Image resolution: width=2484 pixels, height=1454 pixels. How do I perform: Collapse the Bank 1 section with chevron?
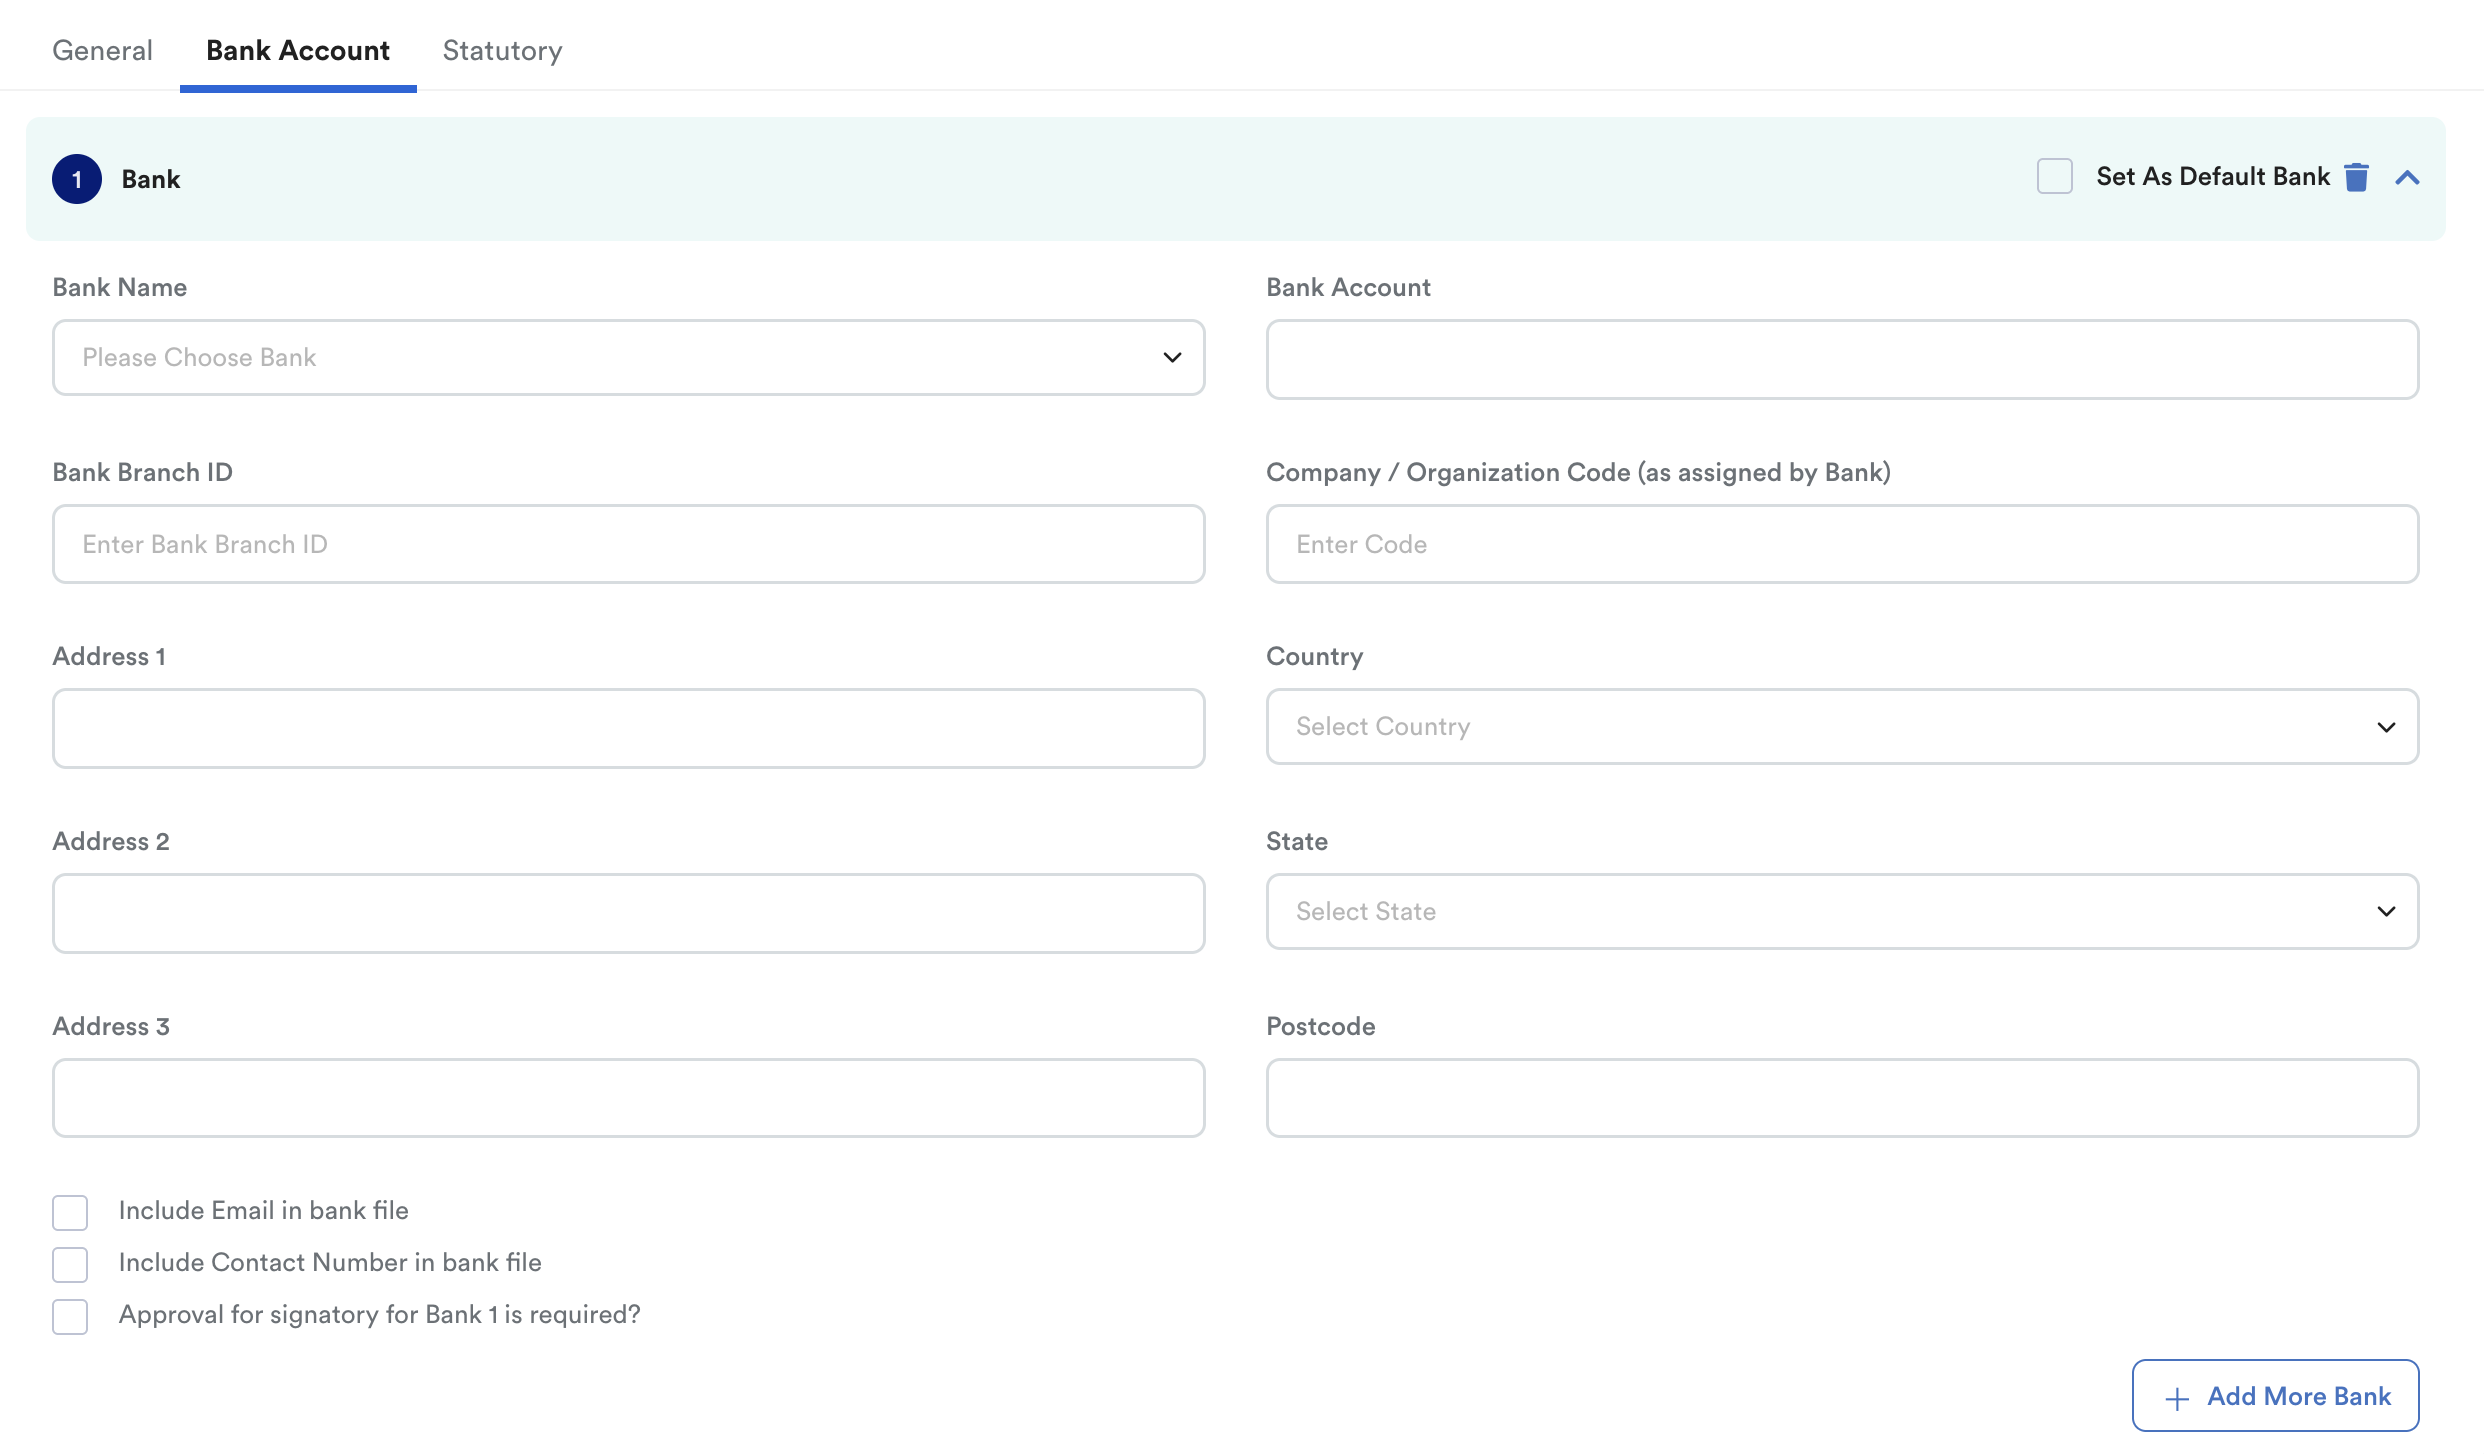[2407, 178]
